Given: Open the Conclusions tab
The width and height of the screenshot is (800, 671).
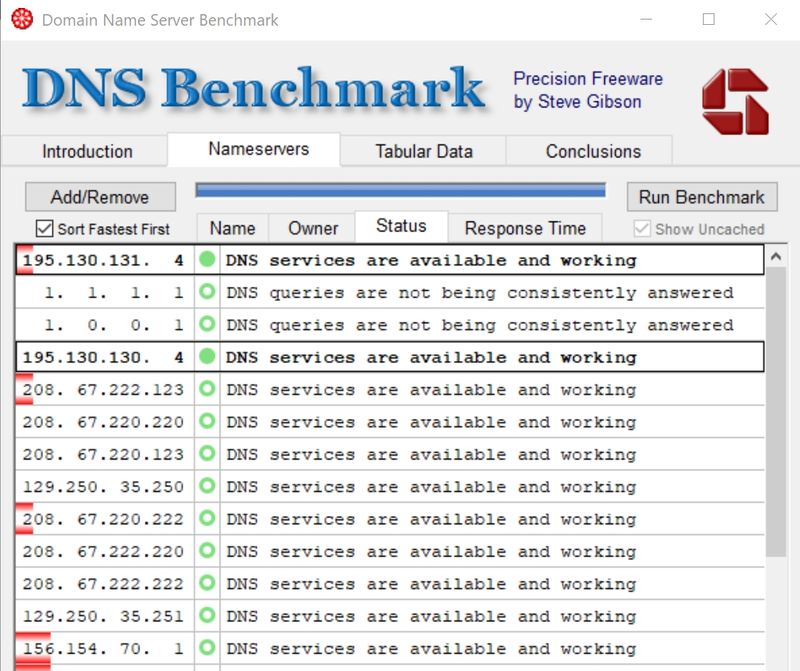Looking at the screenshot, I should 593,151.
